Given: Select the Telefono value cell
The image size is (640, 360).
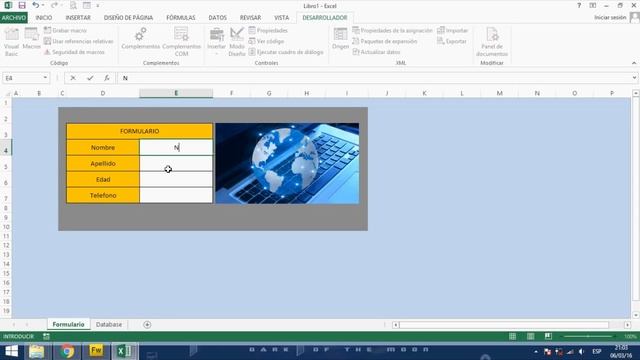Looking at the screenshot, I should (176, 195).
